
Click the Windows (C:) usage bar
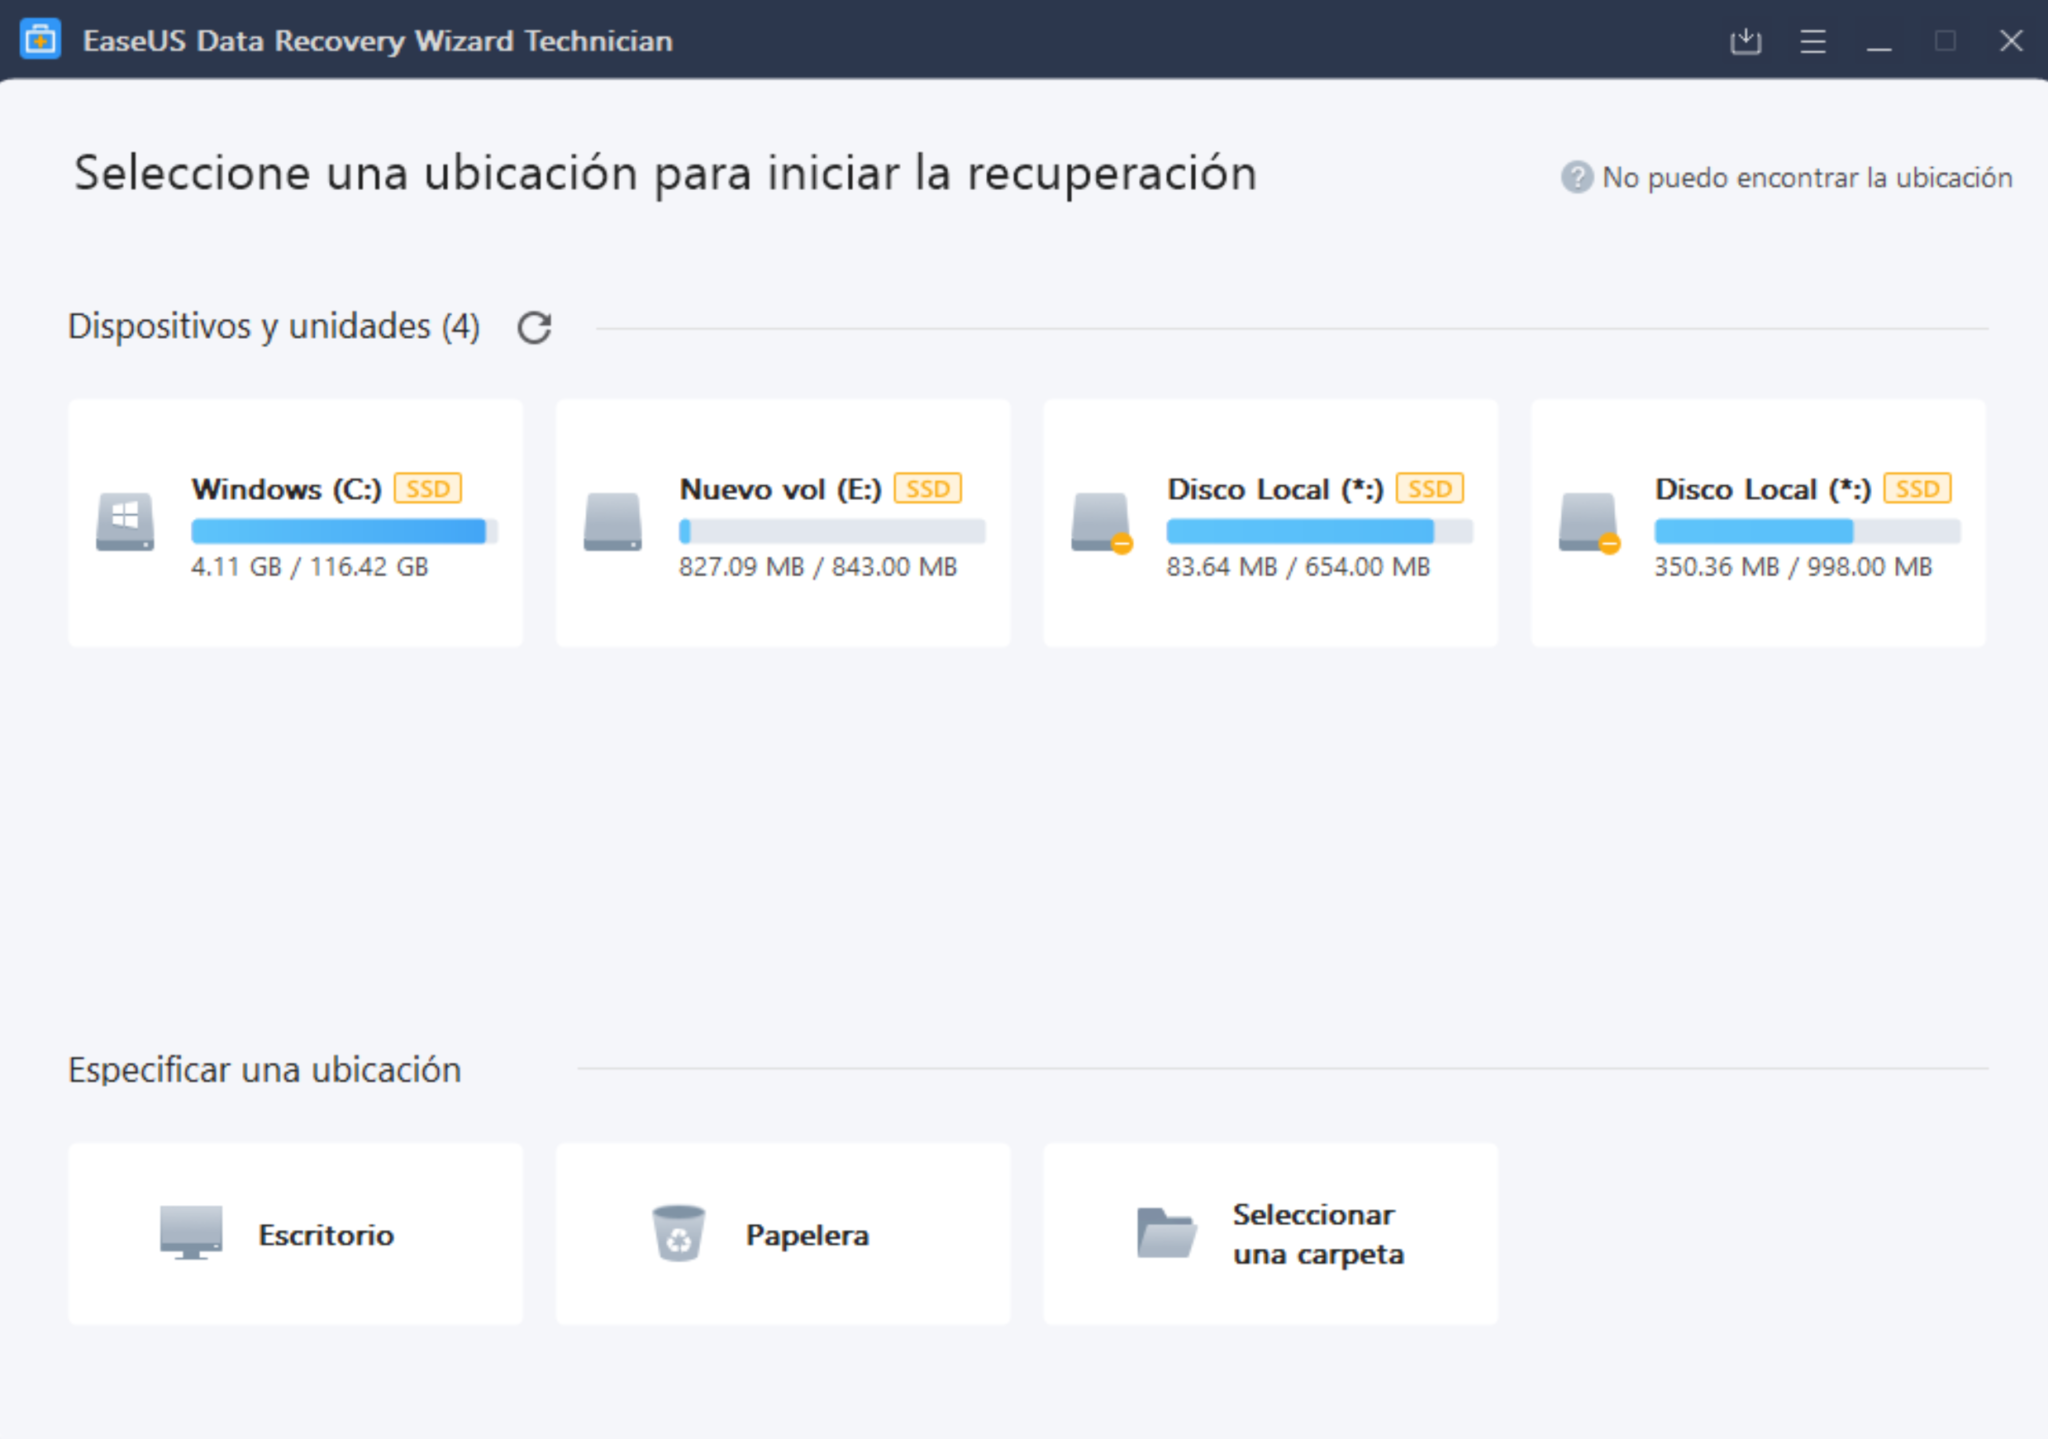click(344, 531)
